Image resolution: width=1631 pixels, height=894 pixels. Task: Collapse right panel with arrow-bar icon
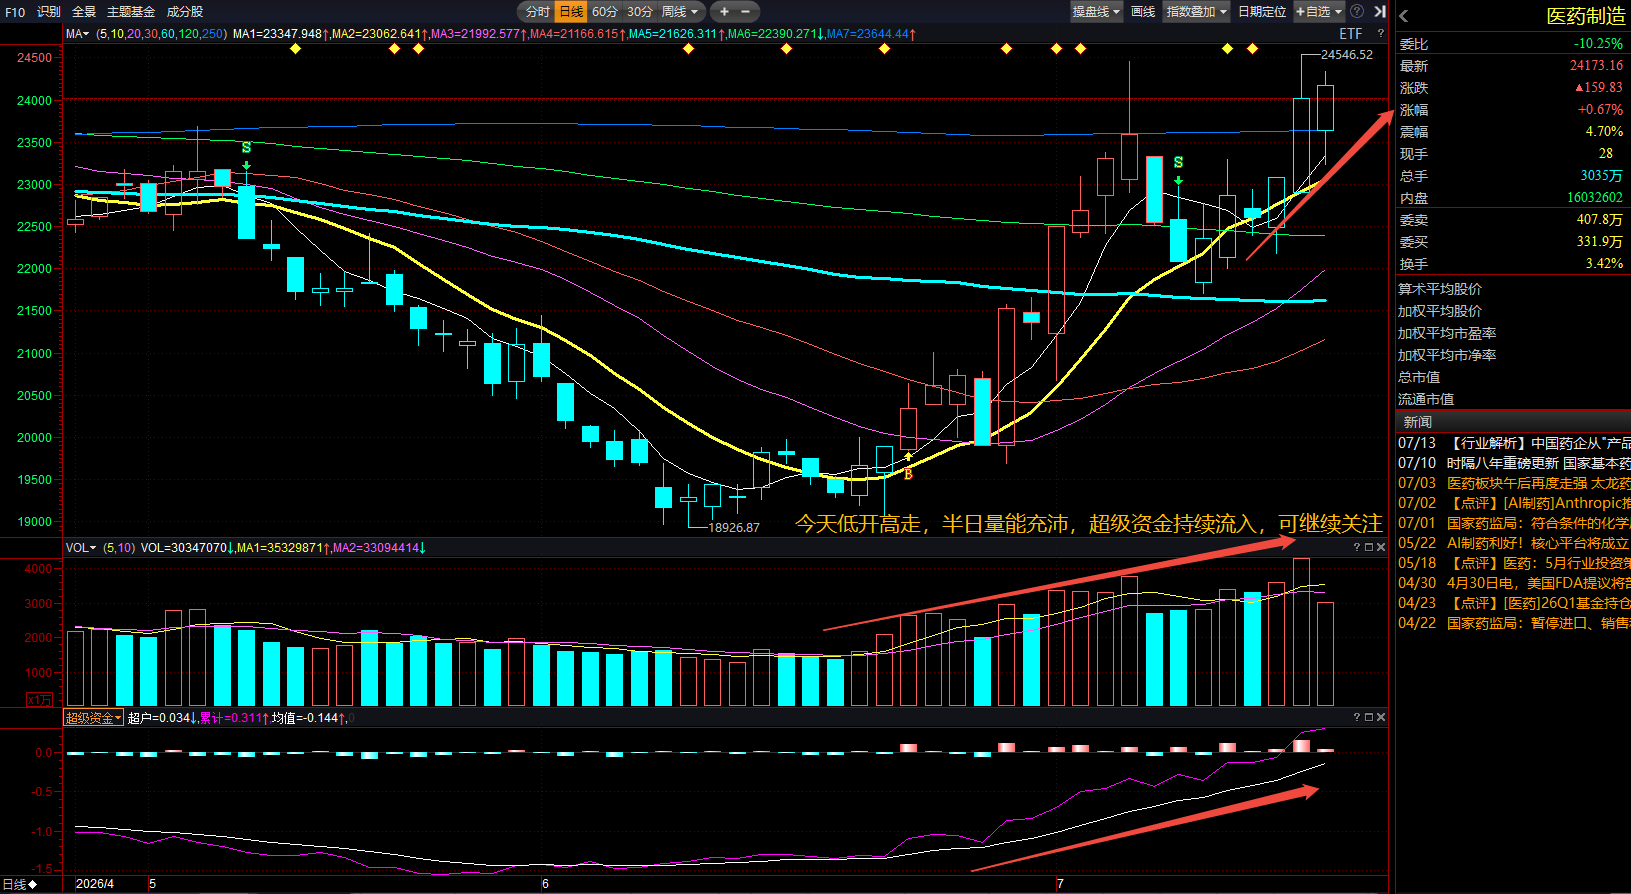pyautogui.click(x=1379, y=12)
